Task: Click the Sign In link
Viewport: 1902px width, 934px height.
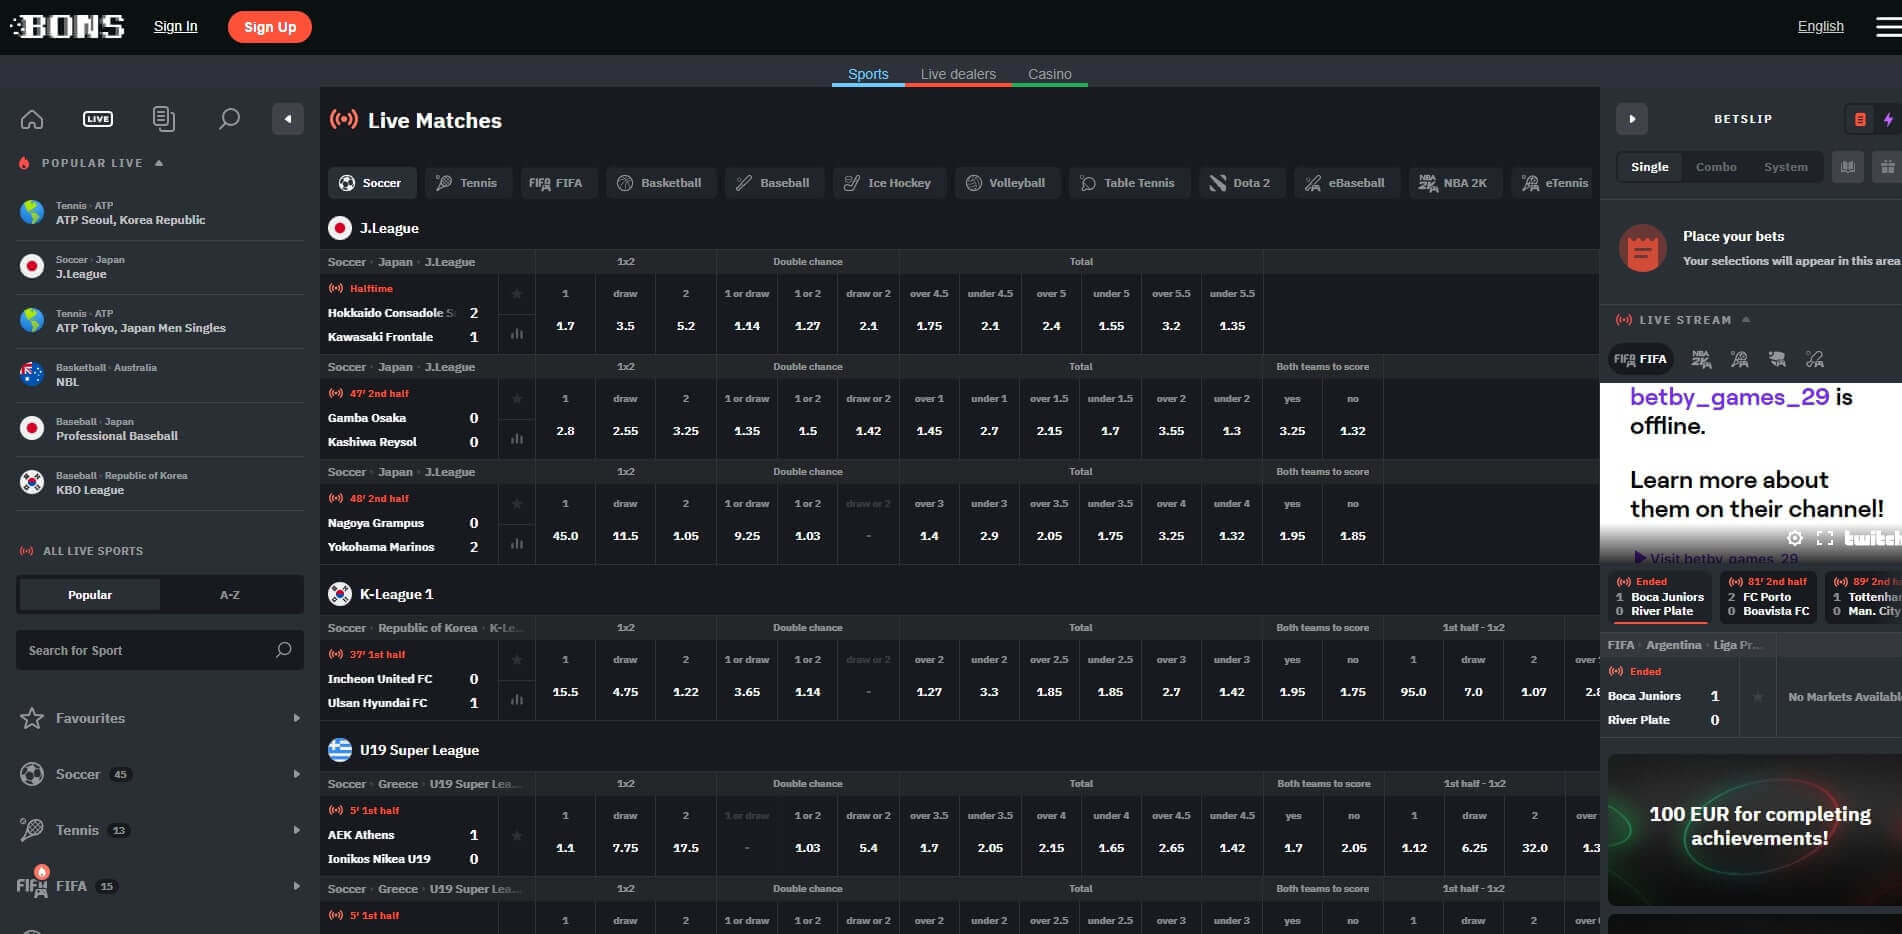Action: click(175, 26)
